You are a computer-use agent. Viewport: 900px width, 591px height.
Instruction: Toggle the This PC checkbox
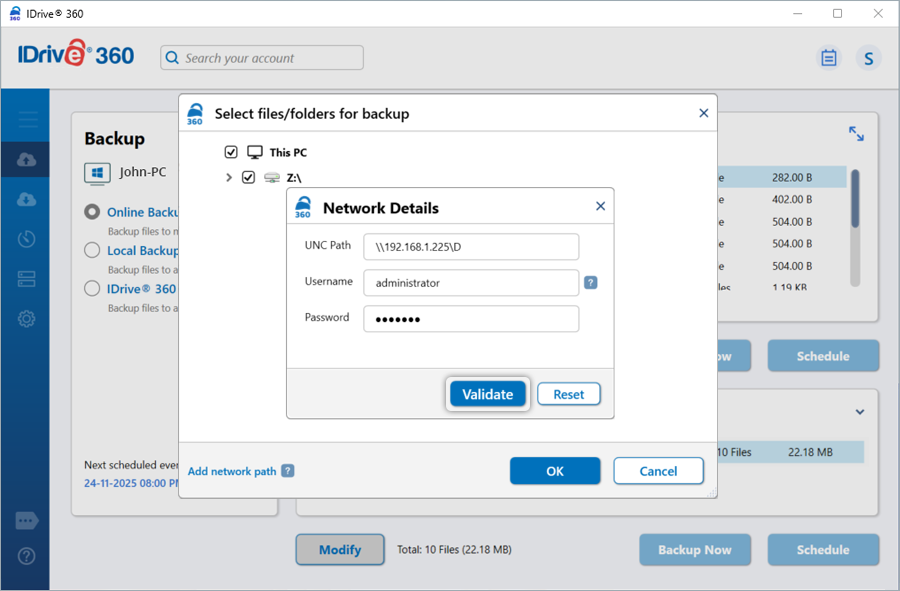(231, 152)
